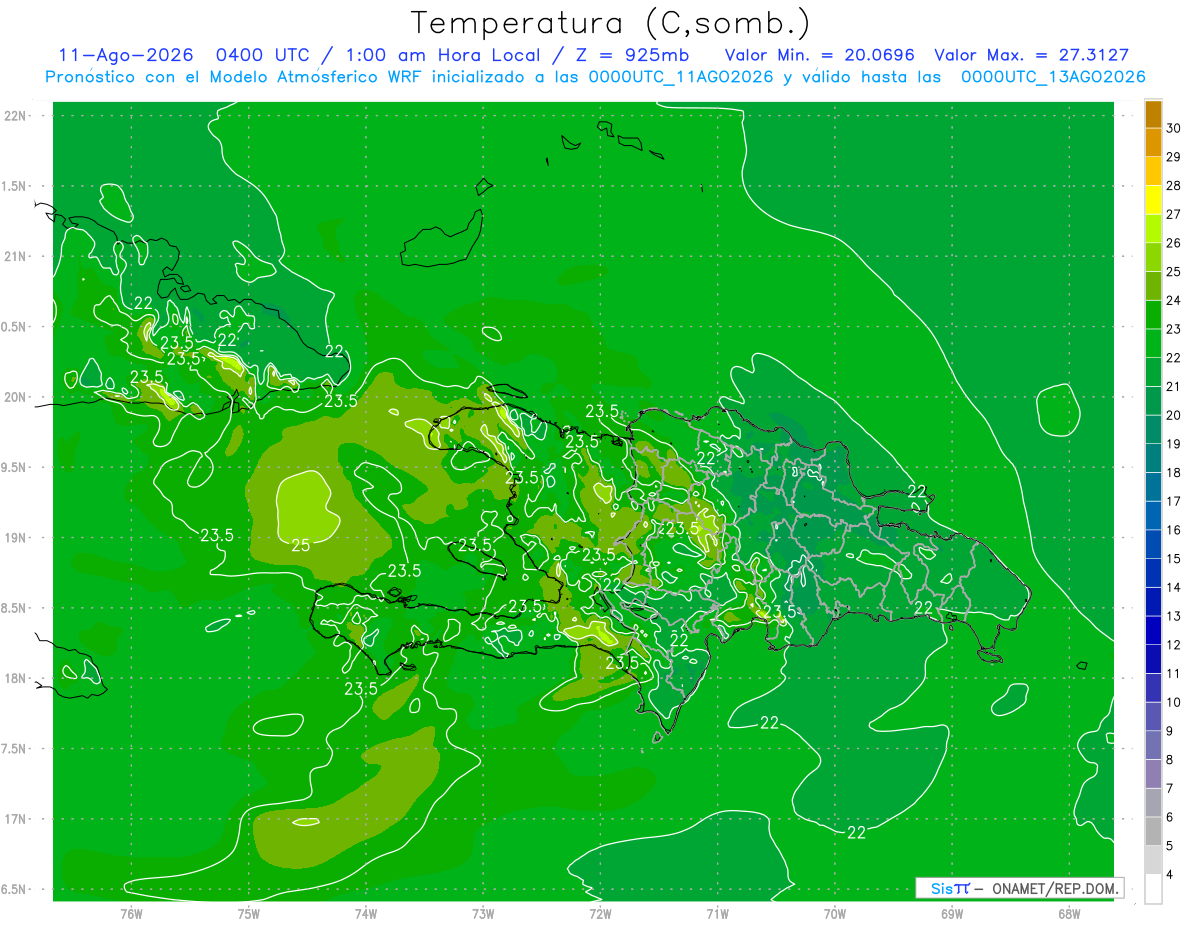Click the 19N latitude axis label
This screenshot has height=927, width=1200.
pos(17,538)
